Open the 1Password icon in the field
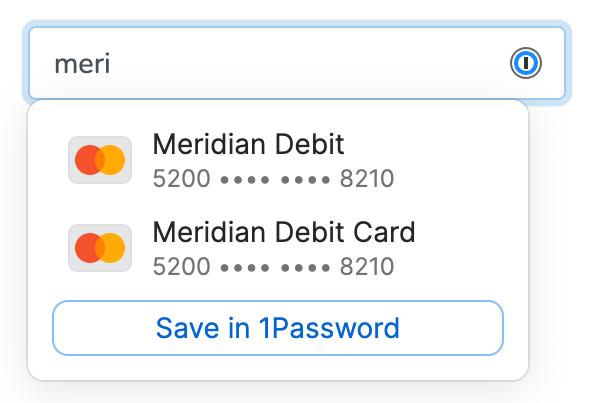596x403 pixels. pos(526,63)
